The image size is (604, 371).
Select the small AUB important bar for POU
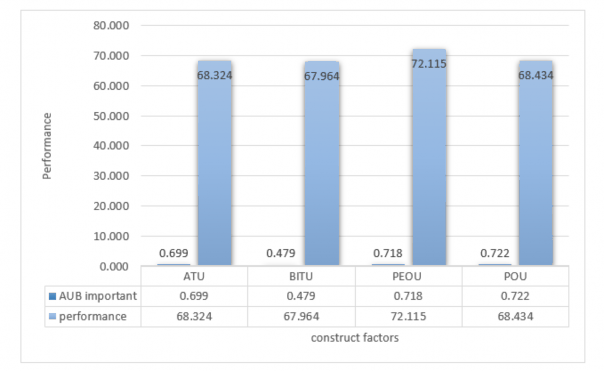[x=495, y=264]
